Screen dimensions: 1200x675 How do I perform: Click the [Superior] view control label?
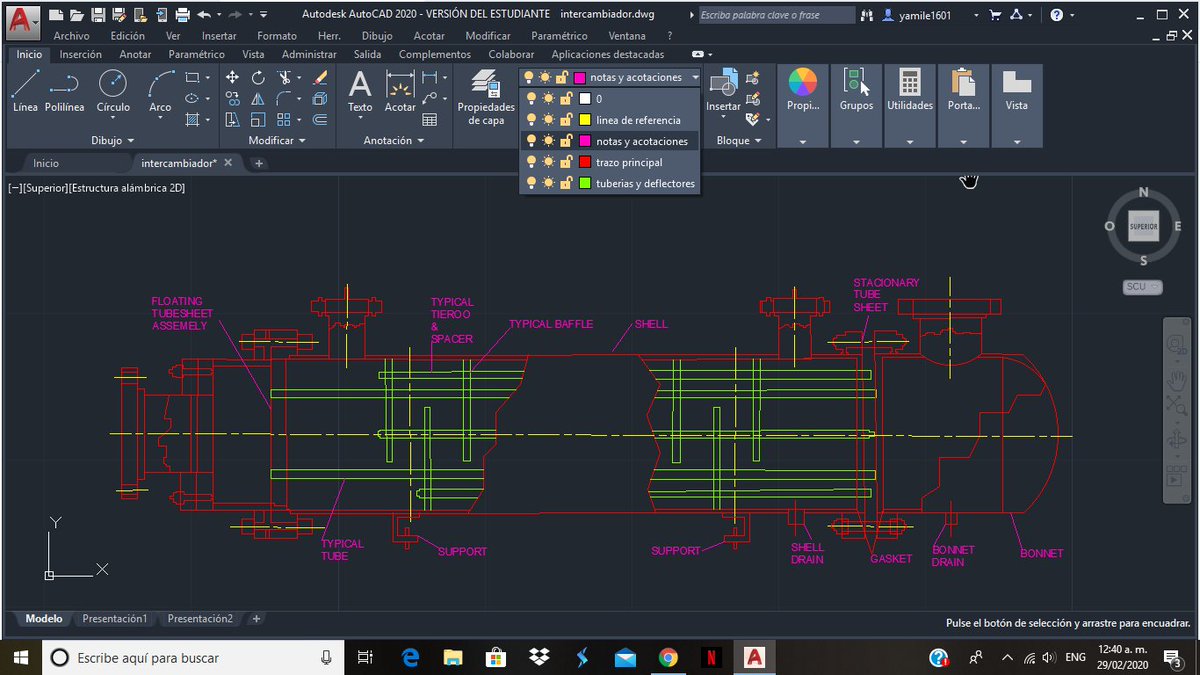point(45,188)
